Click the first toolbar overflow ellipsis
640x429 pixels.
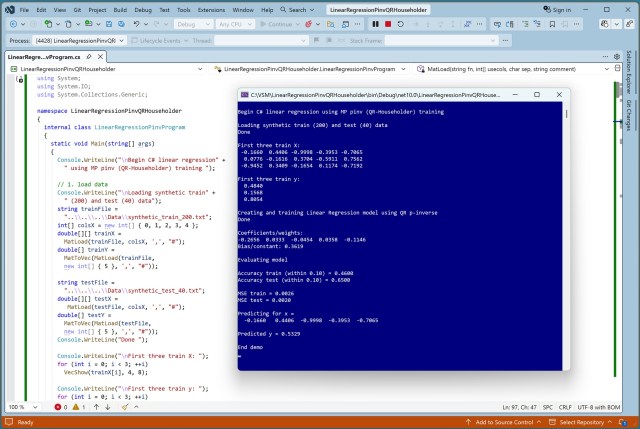coord(358,24)
